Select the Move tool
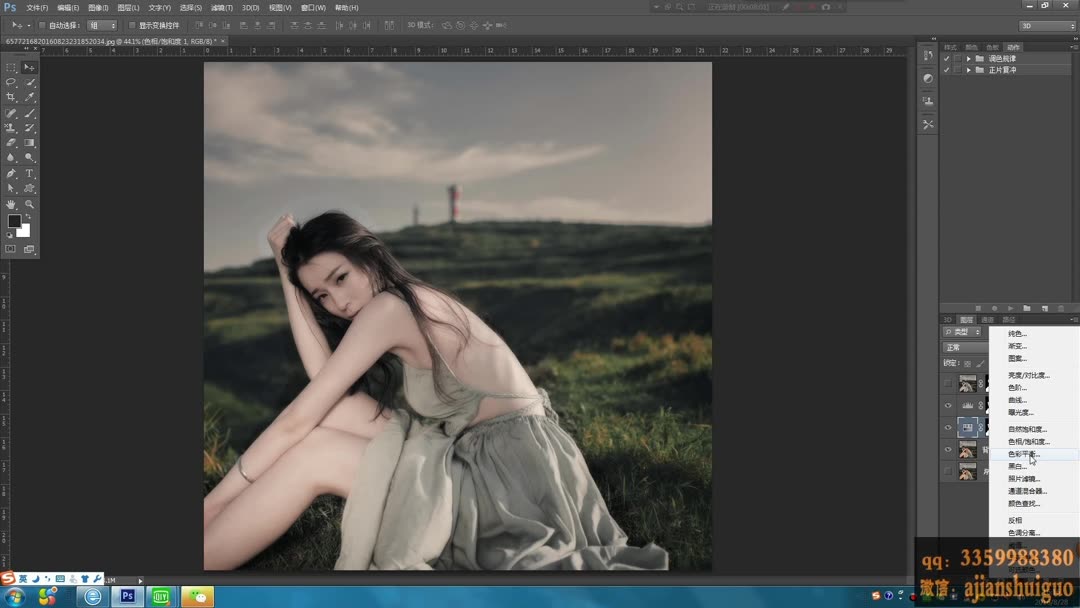The width and height of the screenshot is (1080, 608). tap(30, 67)
